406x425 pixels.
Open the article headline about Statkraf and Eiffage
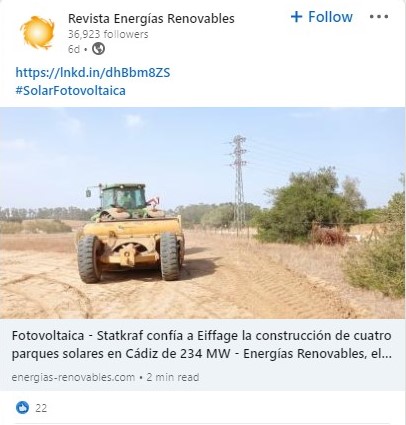pyautogui.click(x=201, y=345)
